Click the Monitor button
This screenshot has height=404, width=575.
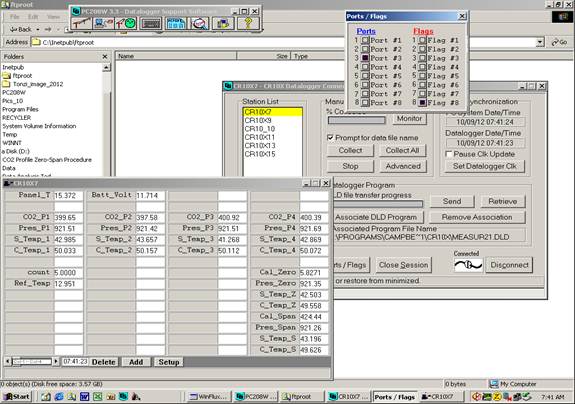pyautogui.click(x=409, y=118)
